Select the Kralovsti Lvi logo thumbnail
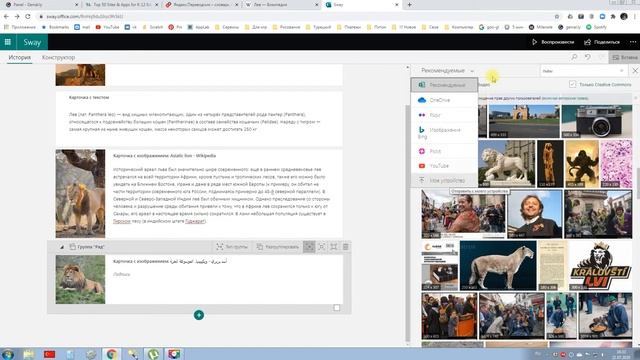 coord(600,265)
